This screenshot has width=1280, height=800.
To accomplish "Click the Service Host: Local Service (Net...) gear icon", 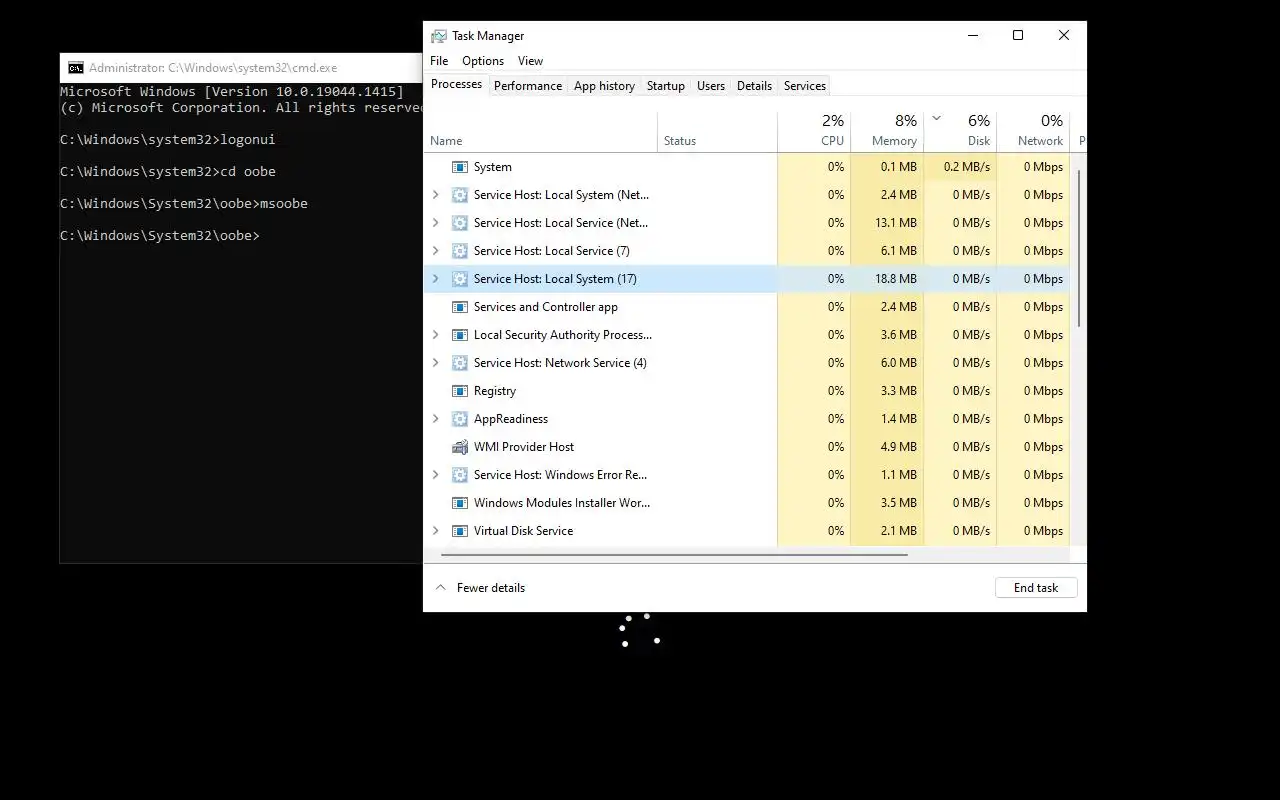I will click(x=460, y=223).
